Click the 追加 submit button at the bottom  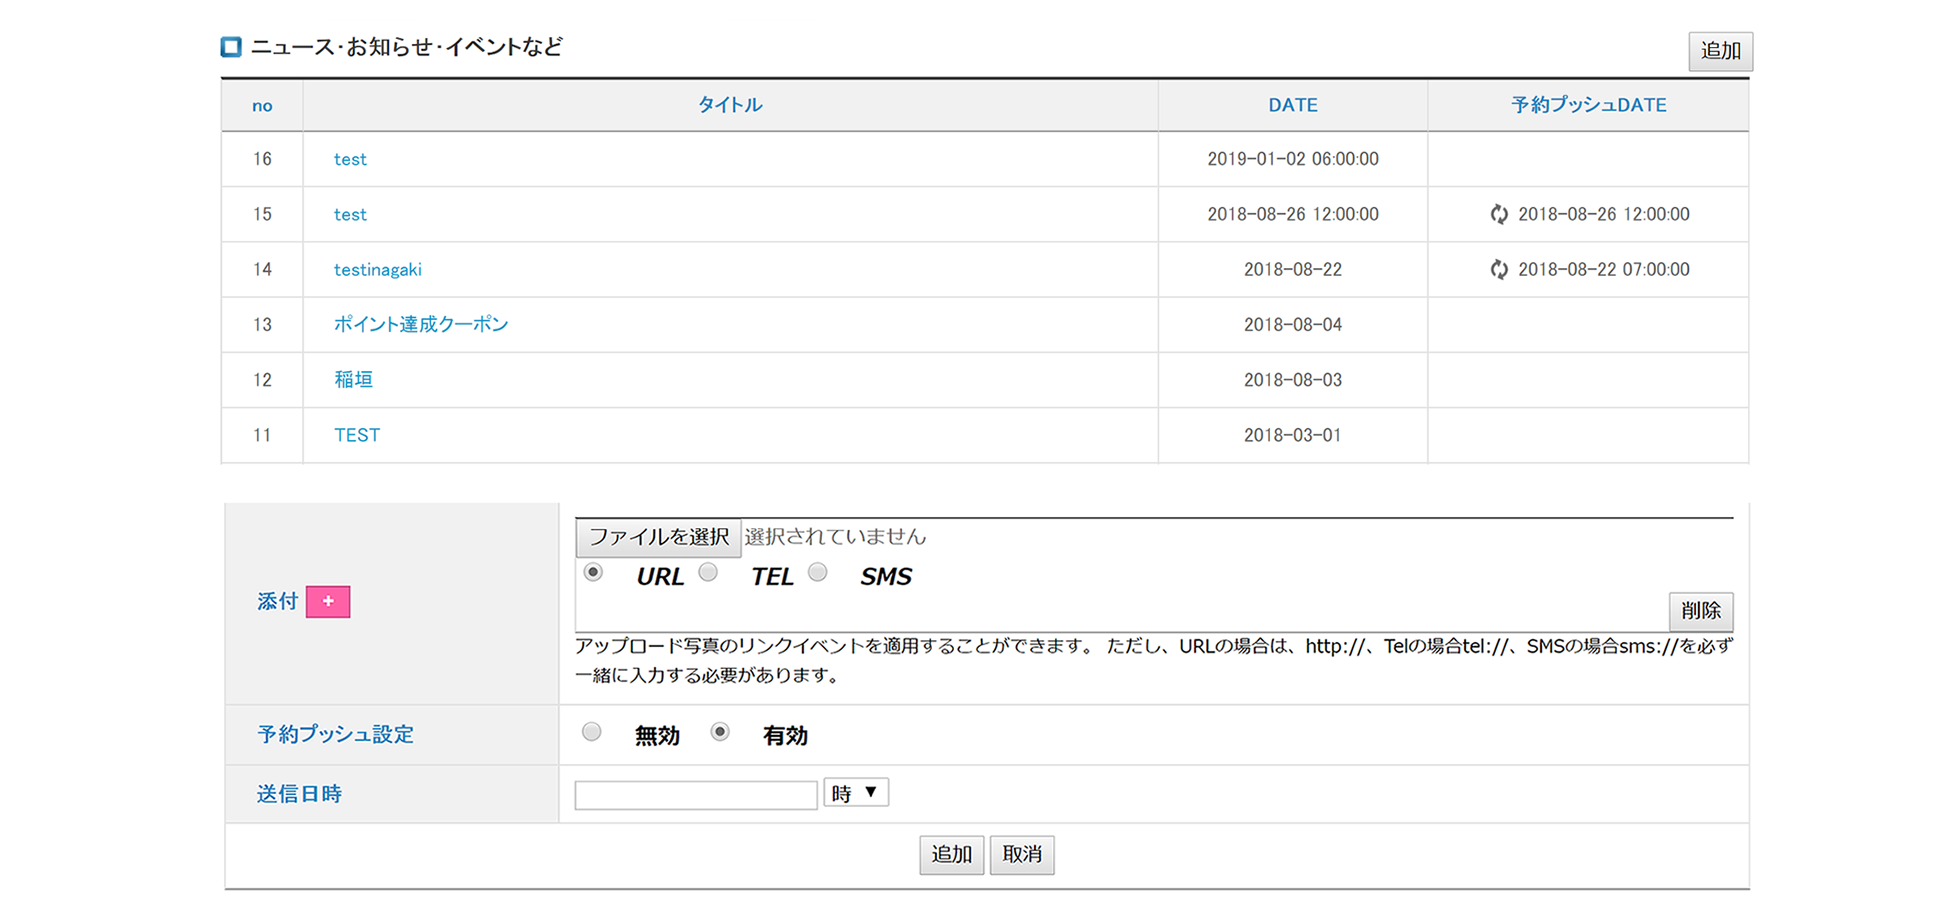951,854
